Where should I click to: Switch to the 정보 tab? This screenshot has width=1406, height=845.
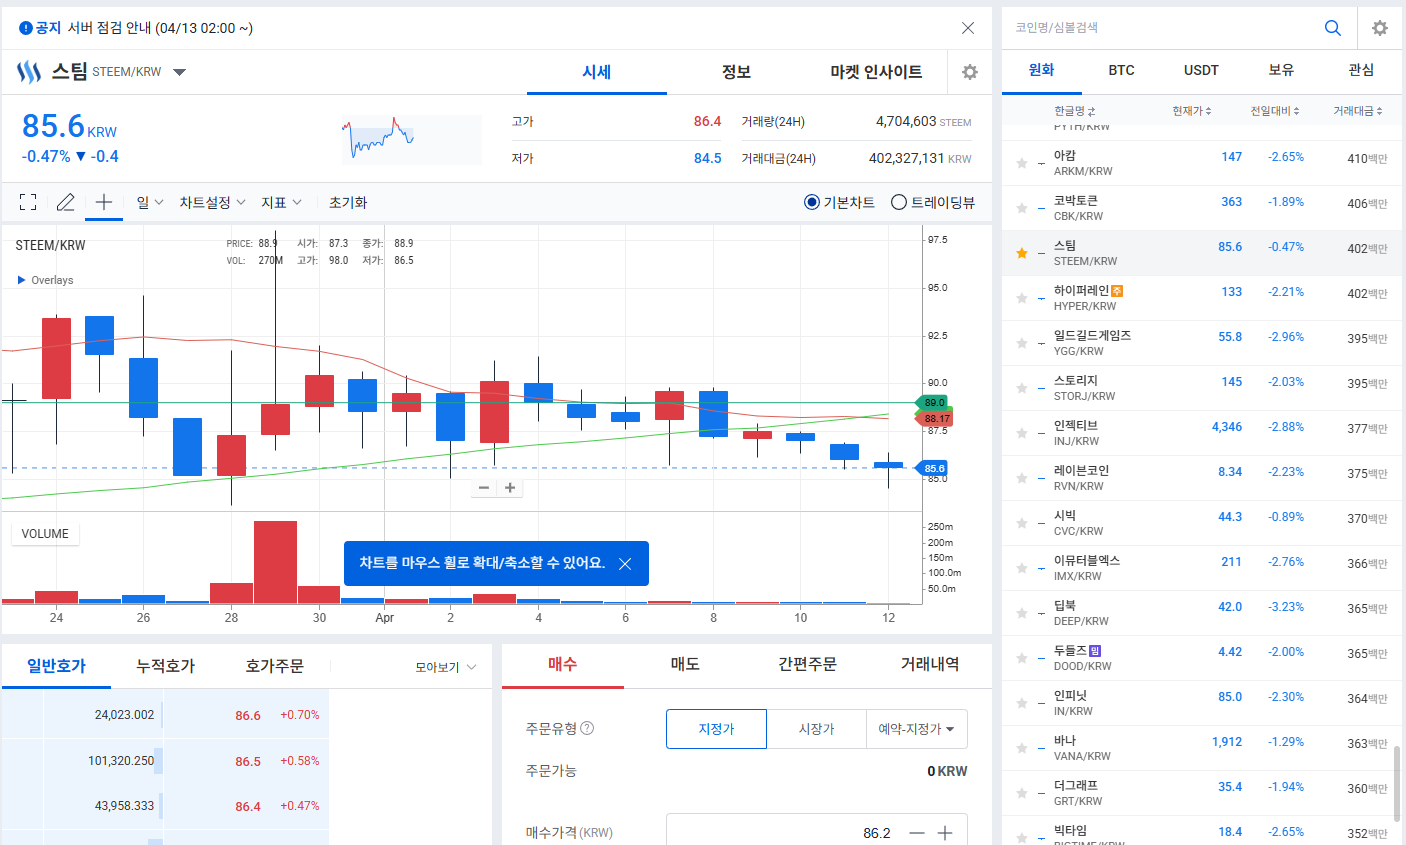coord(736,72)
